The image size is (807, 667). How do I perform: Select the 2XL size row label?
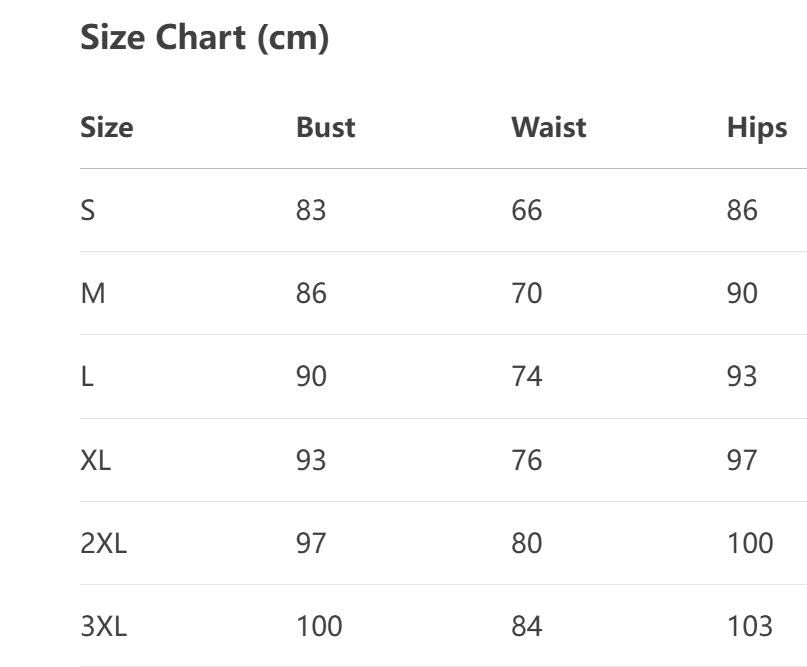tap(103, 543)
